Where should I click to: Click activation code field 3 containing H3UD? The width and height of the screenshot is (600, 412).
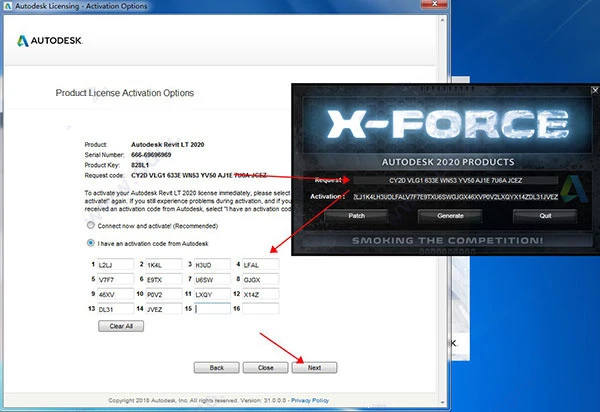212,265
